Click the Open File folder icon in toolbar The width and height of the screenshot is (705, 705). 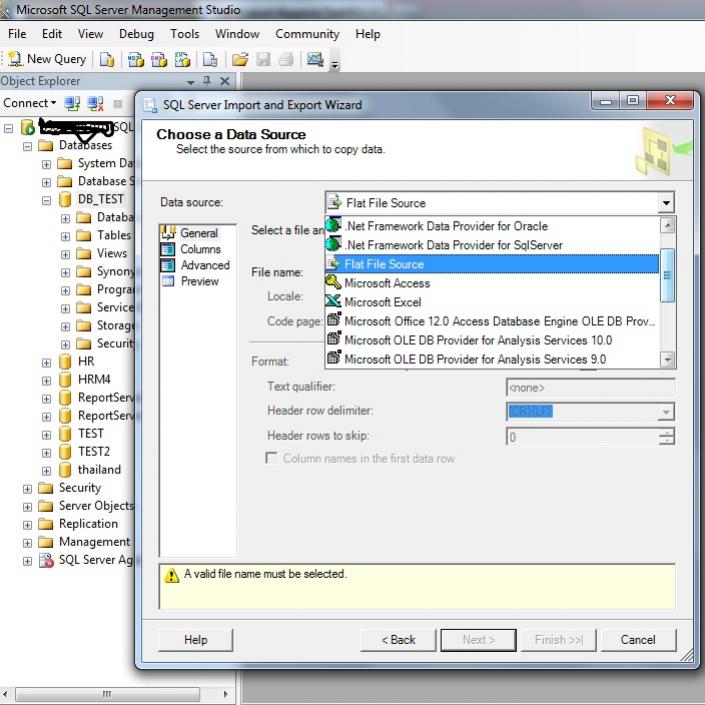[240, 59]
